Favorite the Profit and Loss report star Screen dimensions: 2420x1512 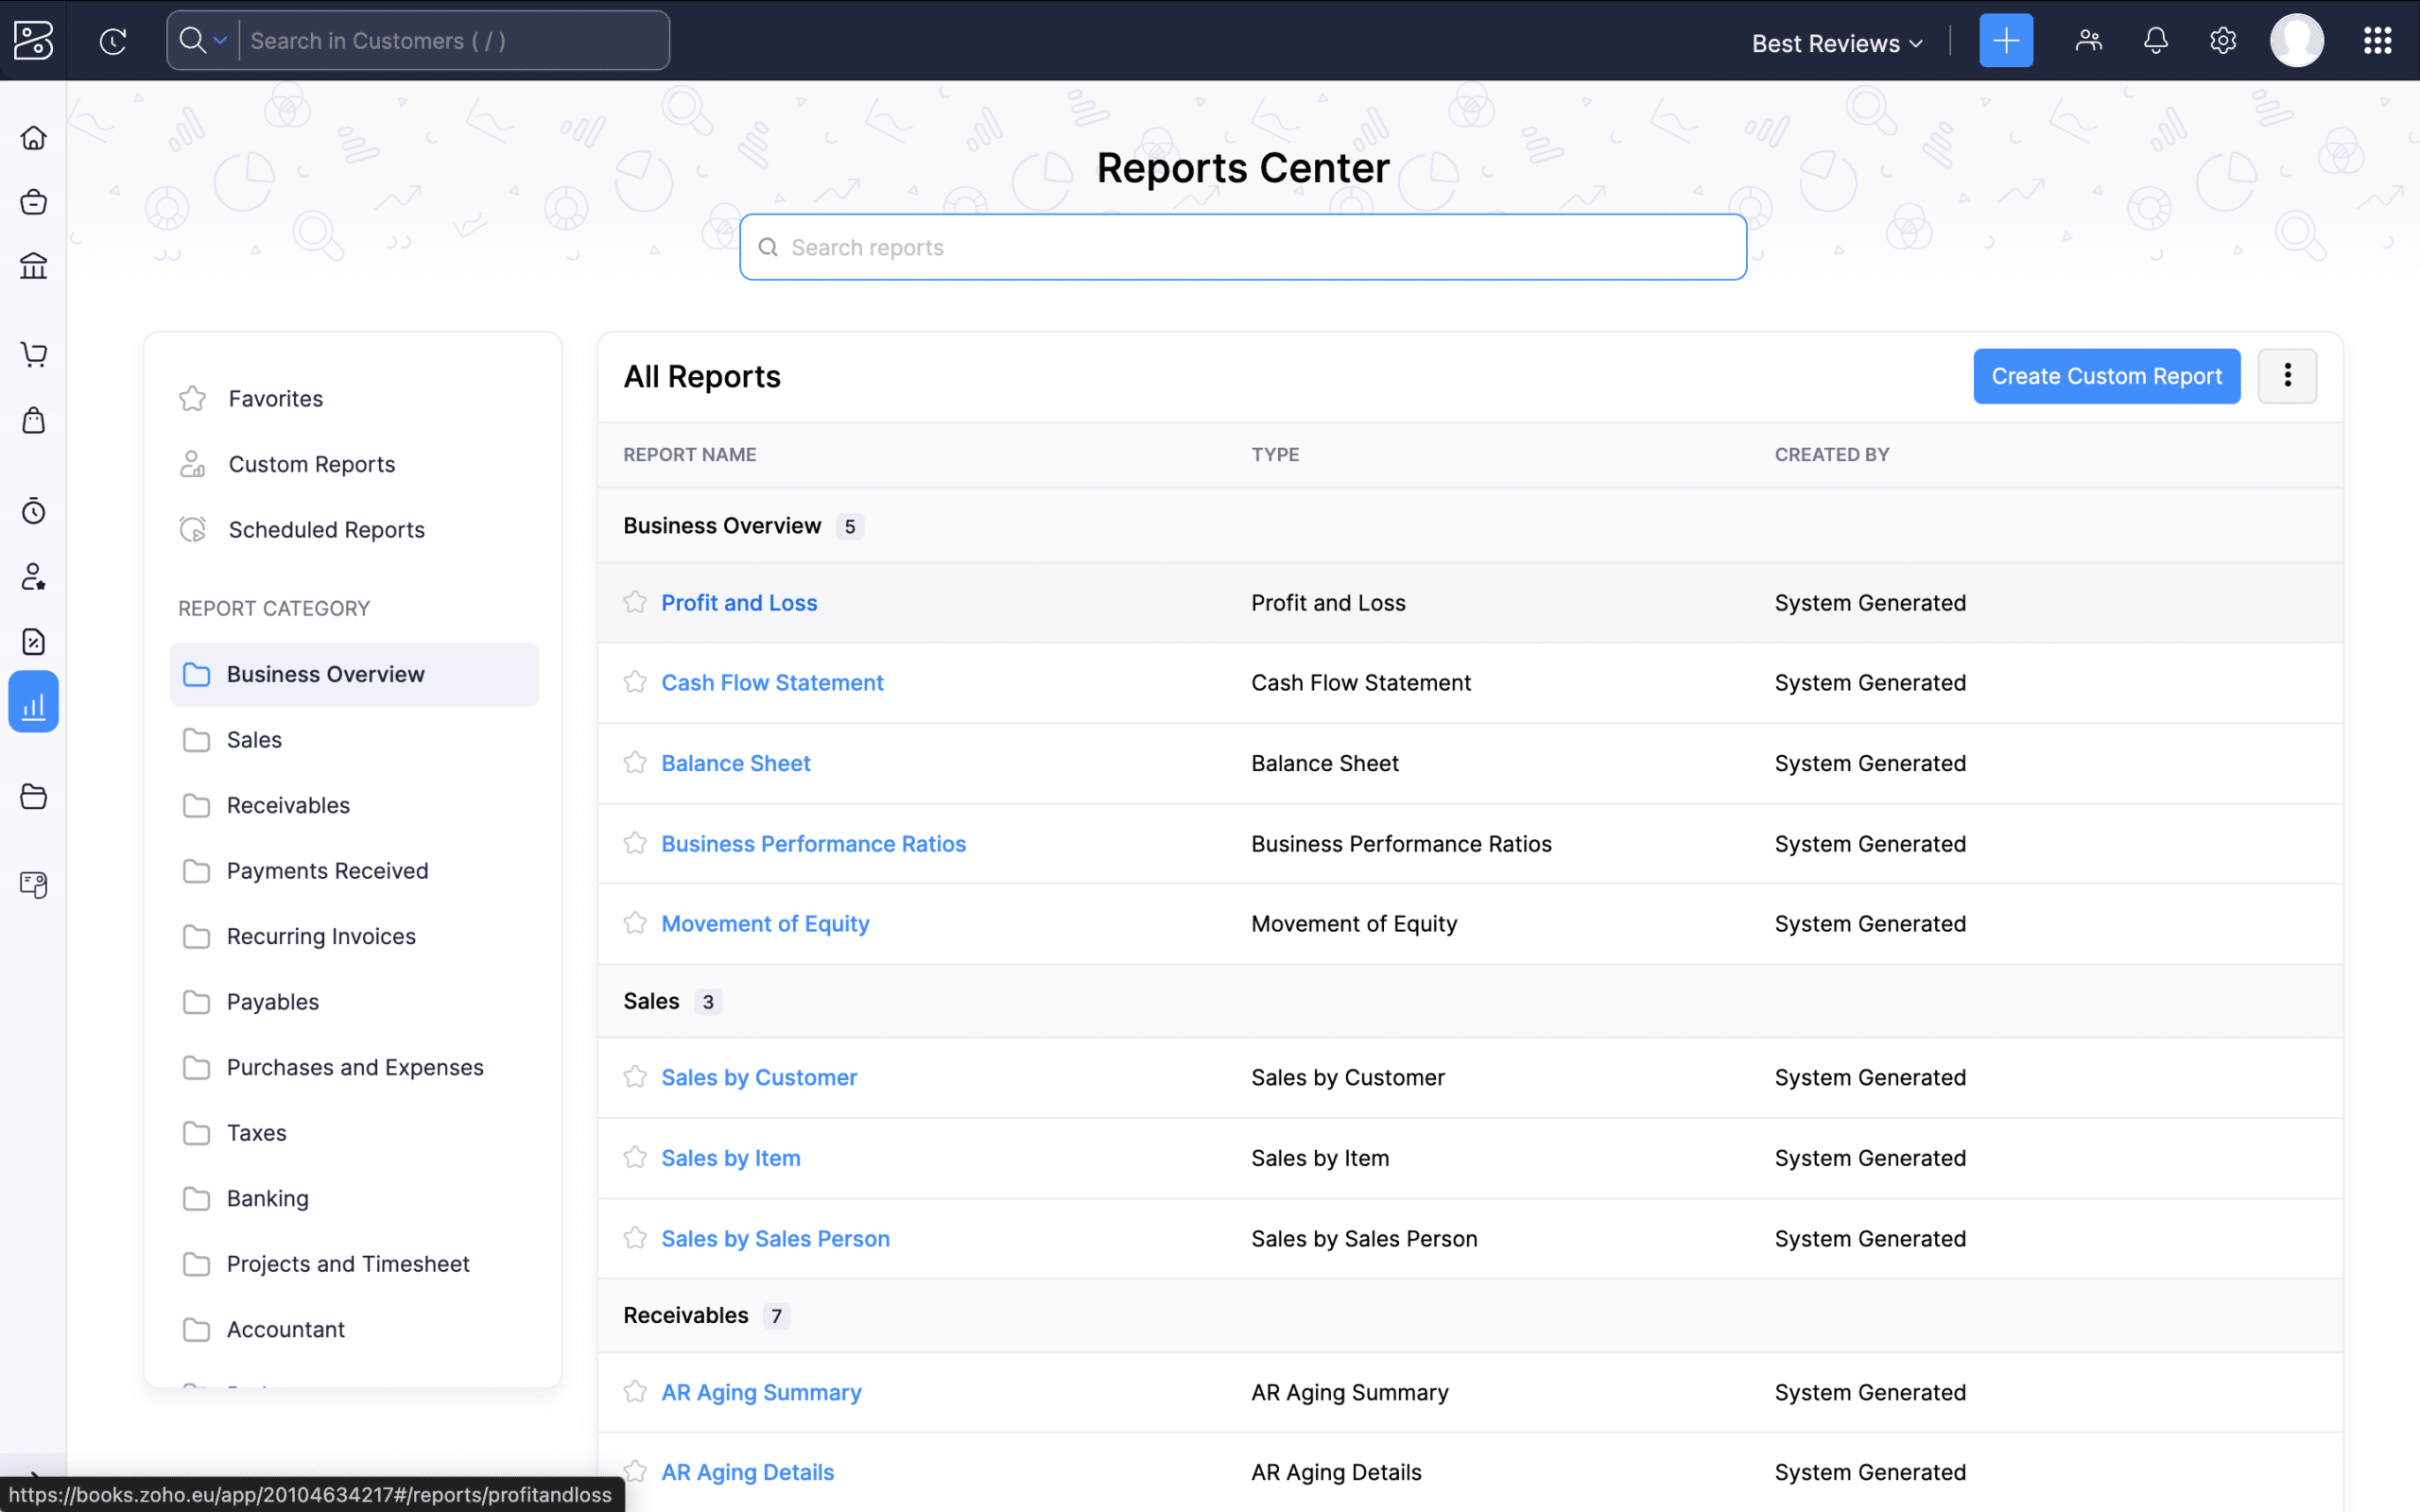coord(635,602)
